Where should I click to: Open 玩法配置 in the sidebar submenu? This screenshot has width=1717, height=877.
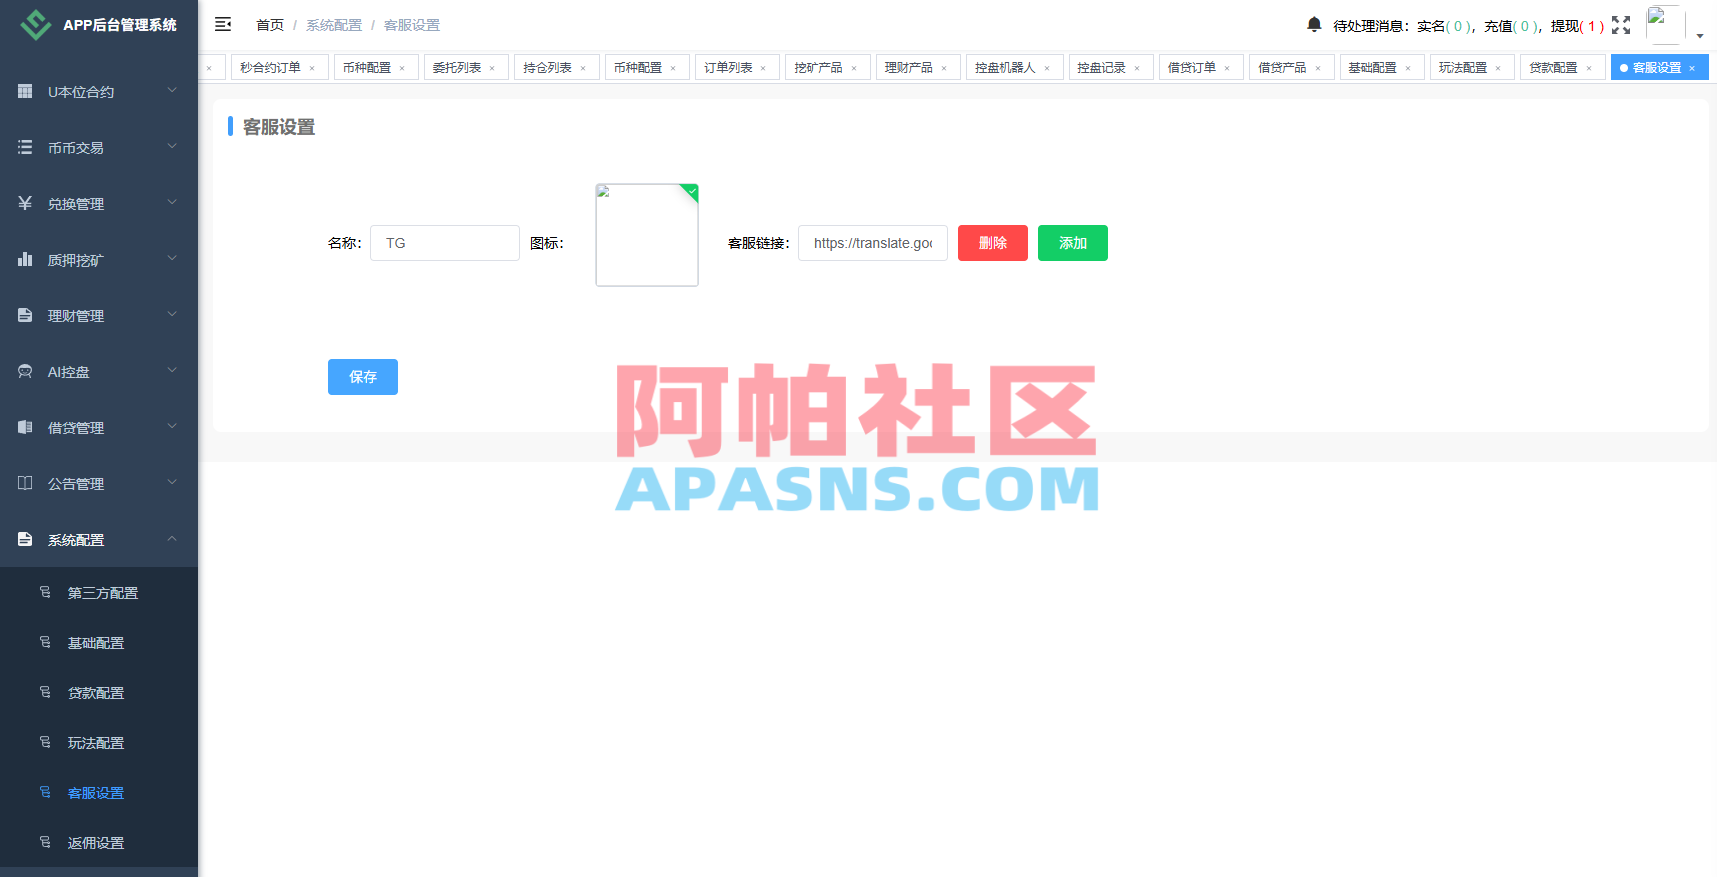coord(96,743)
